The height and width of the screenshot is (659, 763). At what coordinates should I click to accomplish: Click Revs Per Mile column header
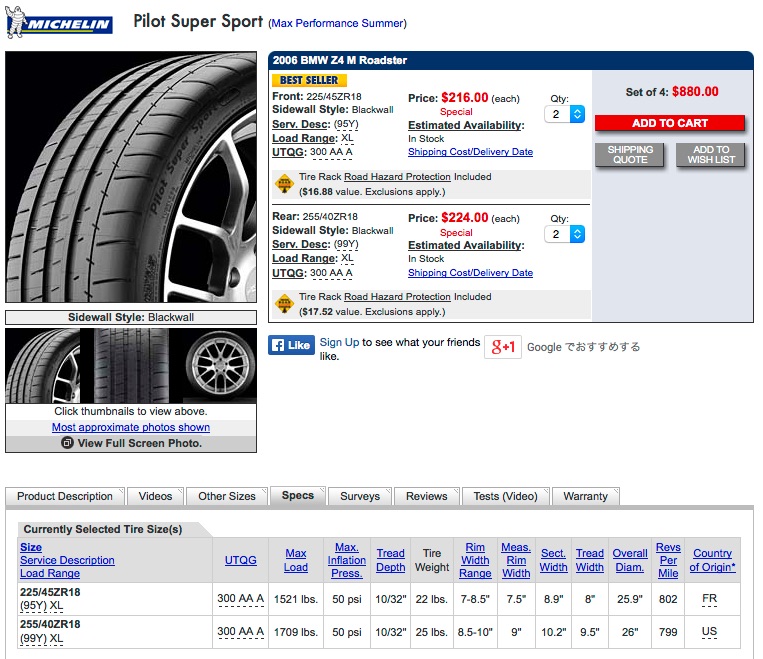pyautogui.click(x=668, y=560)
